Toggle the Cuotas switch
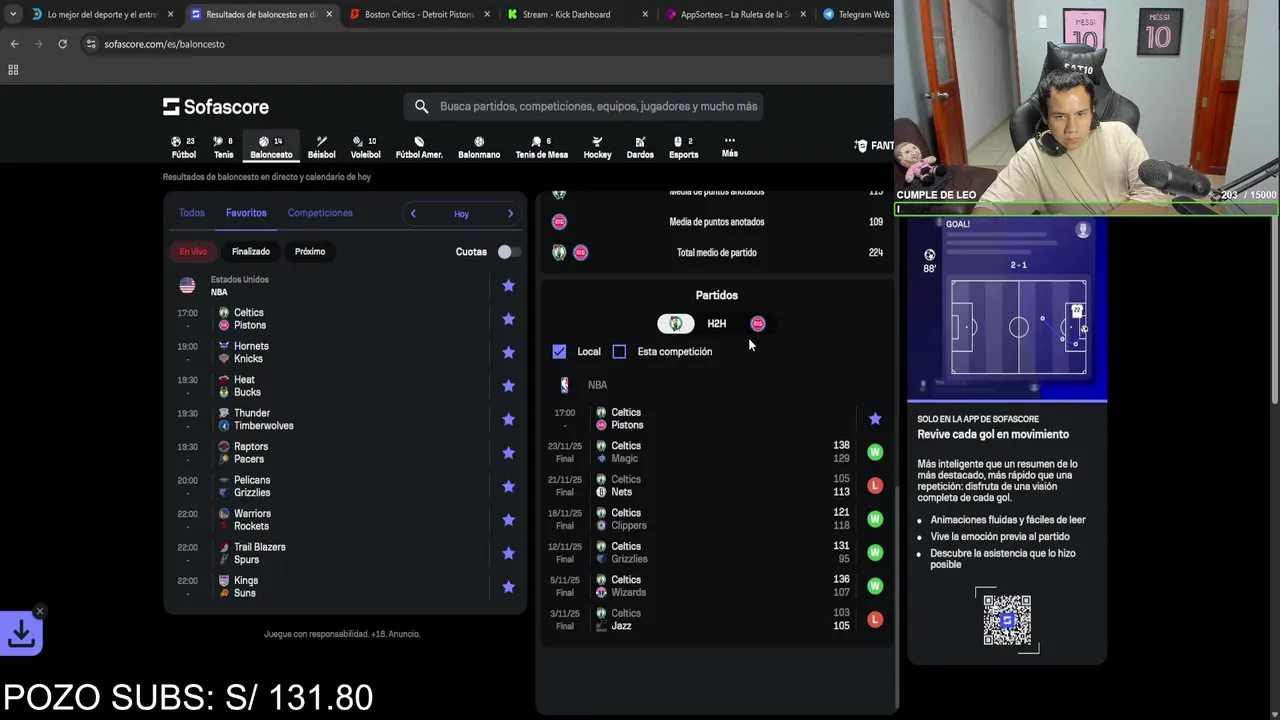 click(x=508, y=252)
